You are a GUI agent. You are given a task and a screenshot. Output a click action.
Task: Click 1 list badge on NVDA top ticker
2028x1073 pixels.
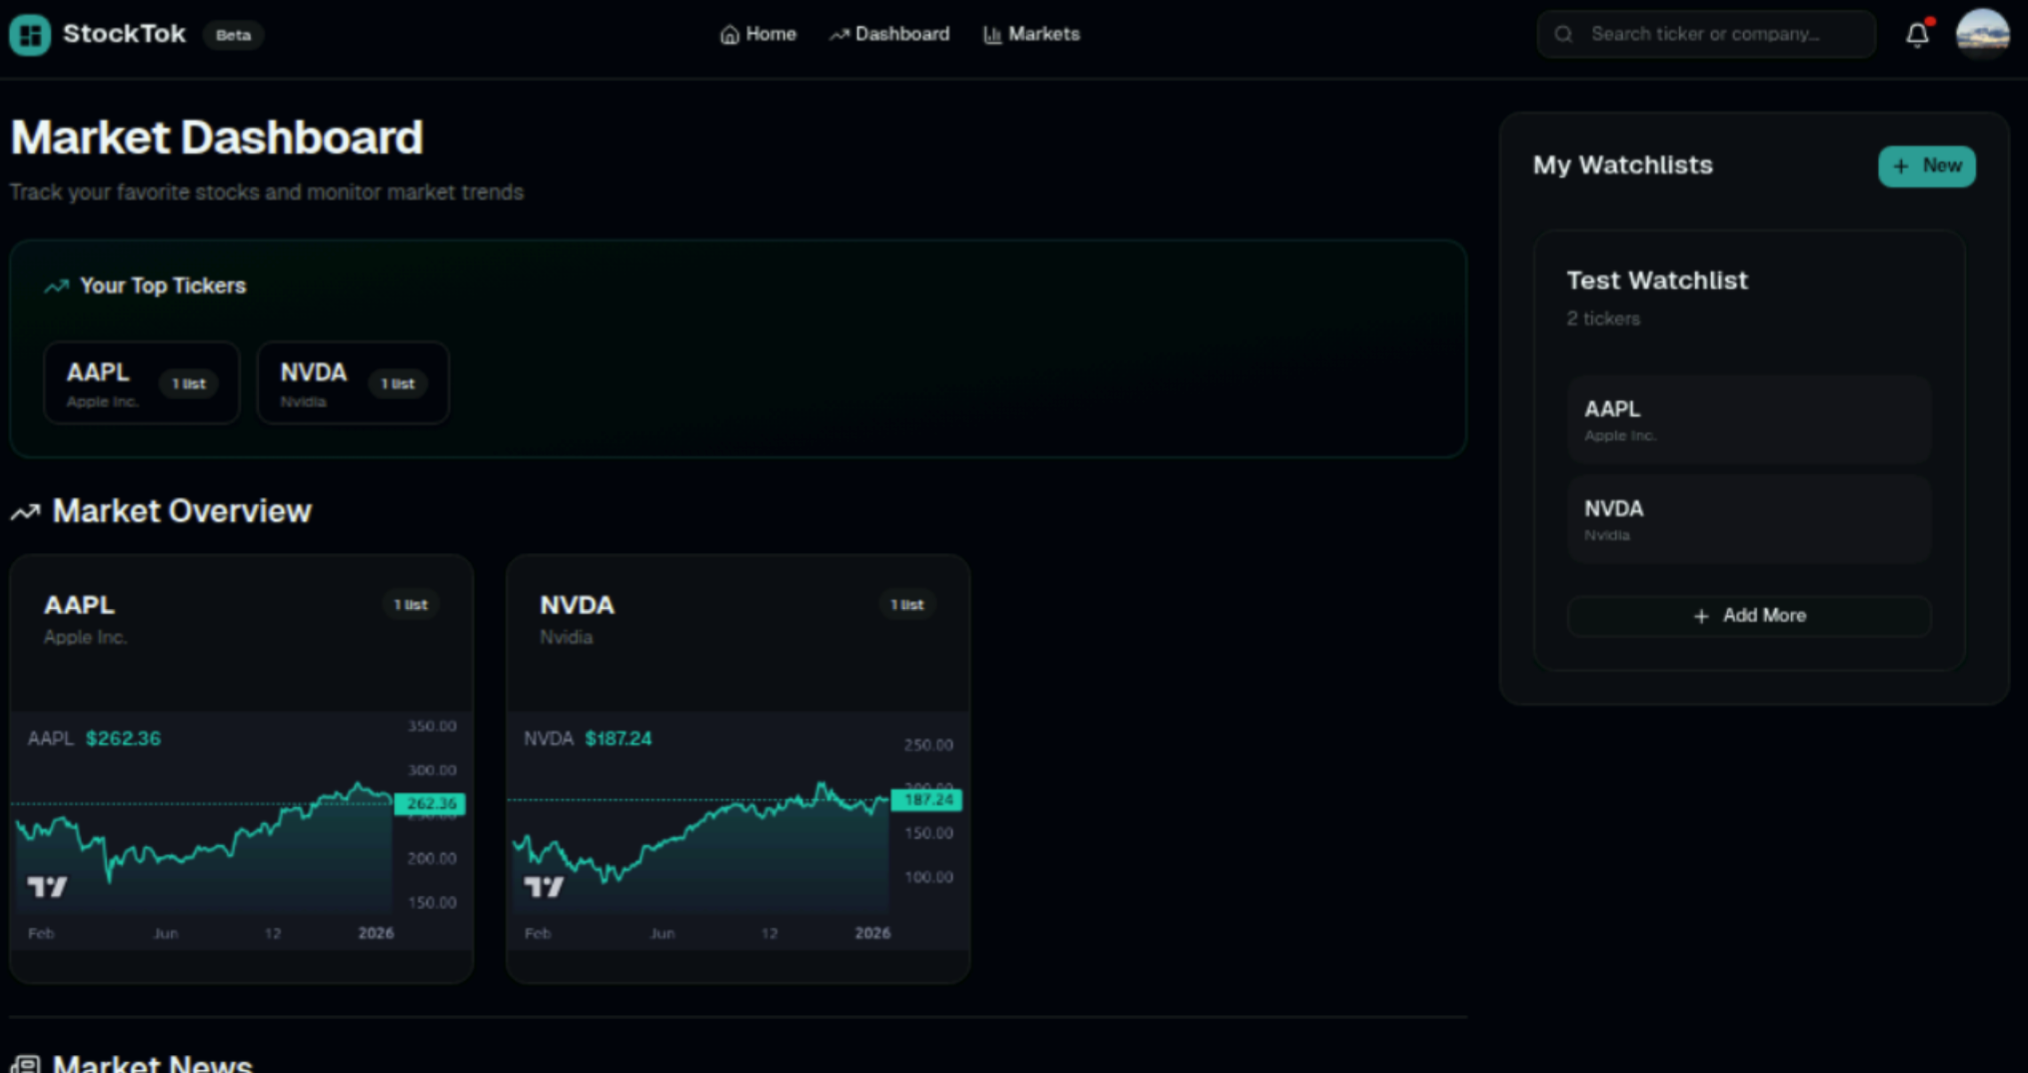click(x=397, y=384)
